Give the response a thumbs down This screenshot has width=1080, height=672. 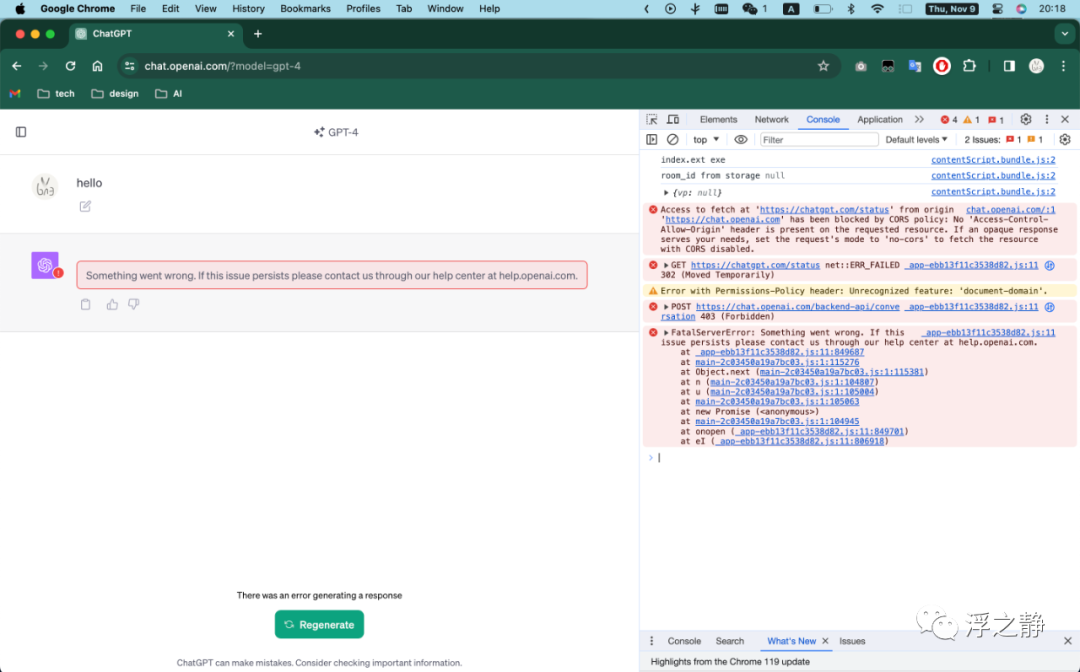click(134, 304)
